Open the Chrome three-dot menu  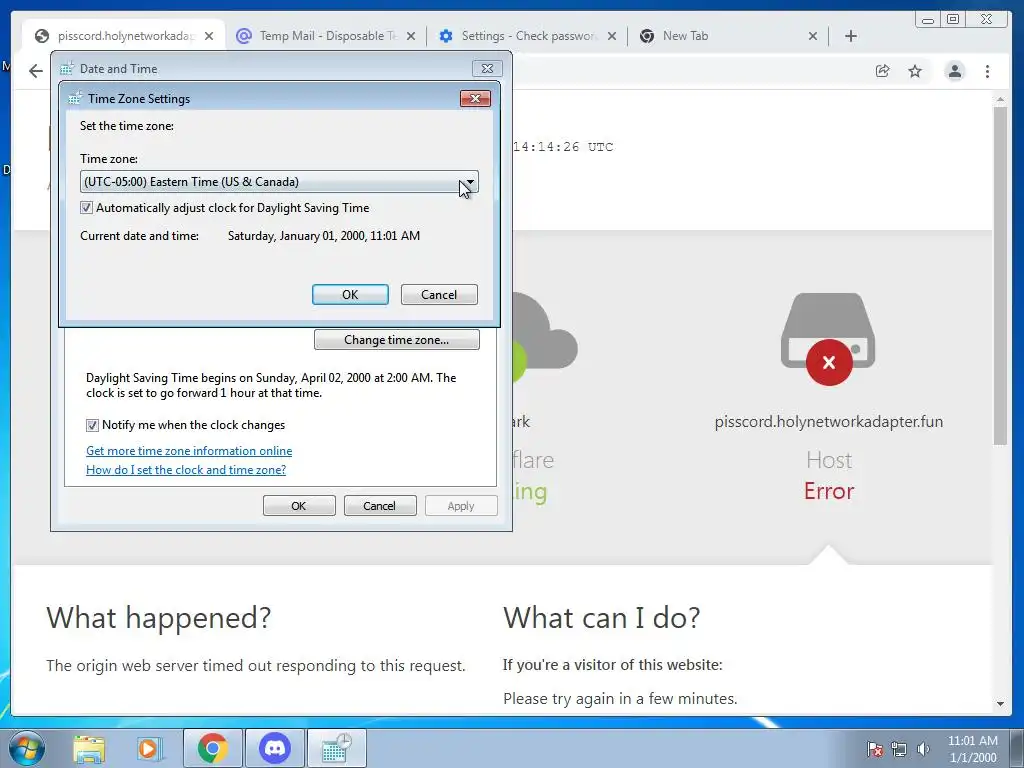(x=987, y=71)
